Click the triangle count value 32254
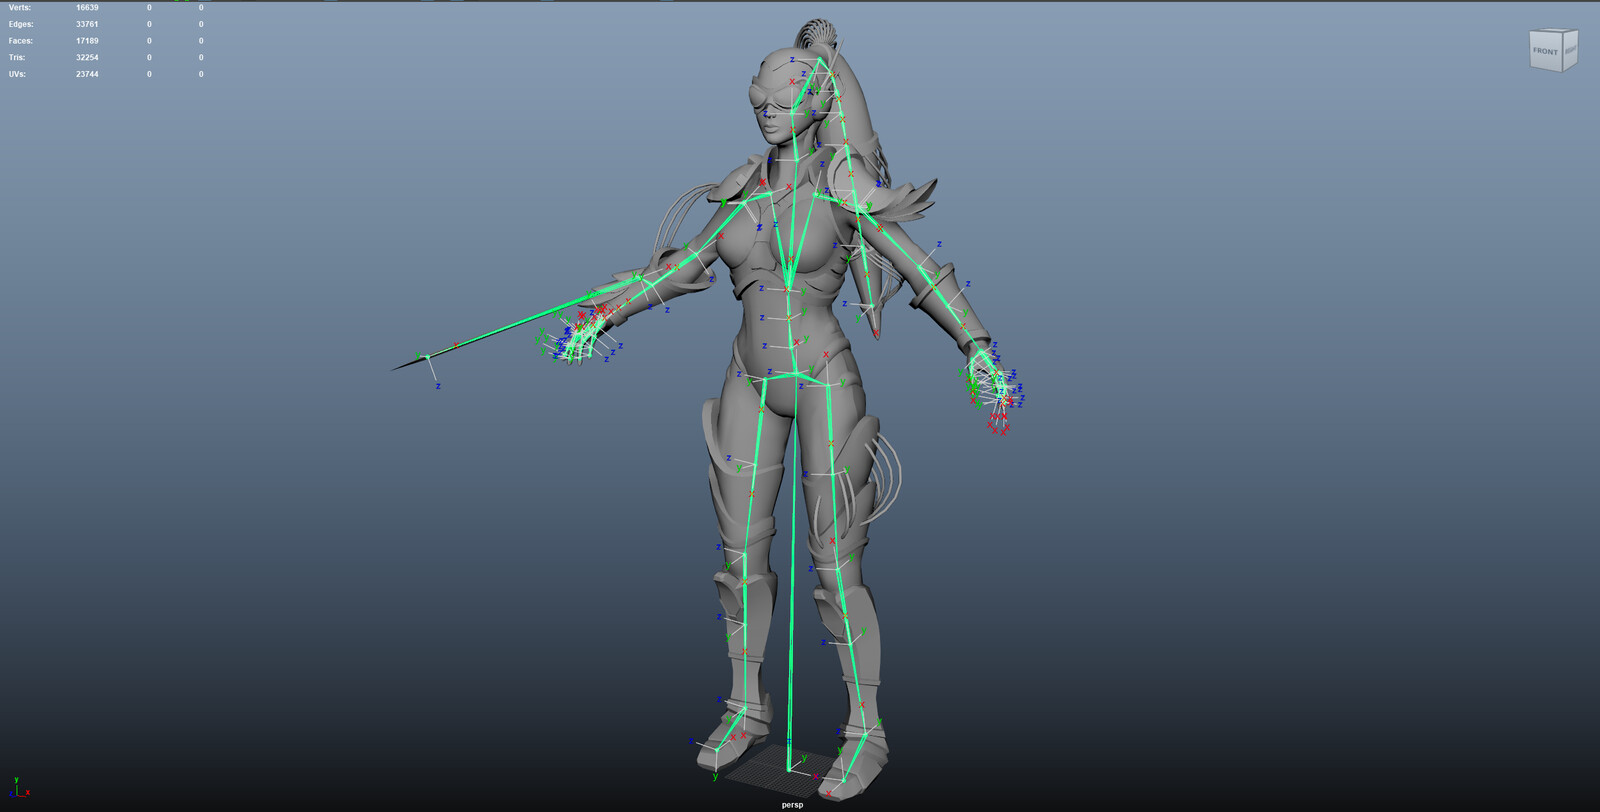Viewport: 1600px width, 812px height. tap(87, 57)
